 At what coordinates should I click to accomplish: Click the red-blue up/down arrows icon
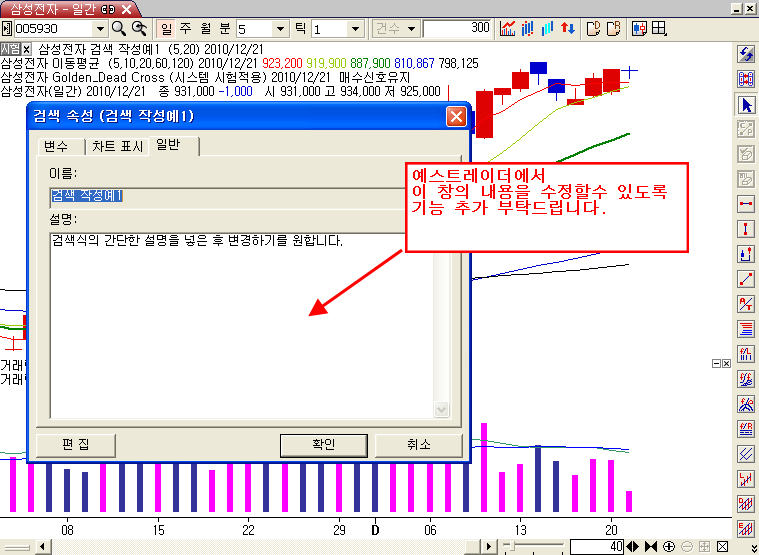click(x=567, y=28)
